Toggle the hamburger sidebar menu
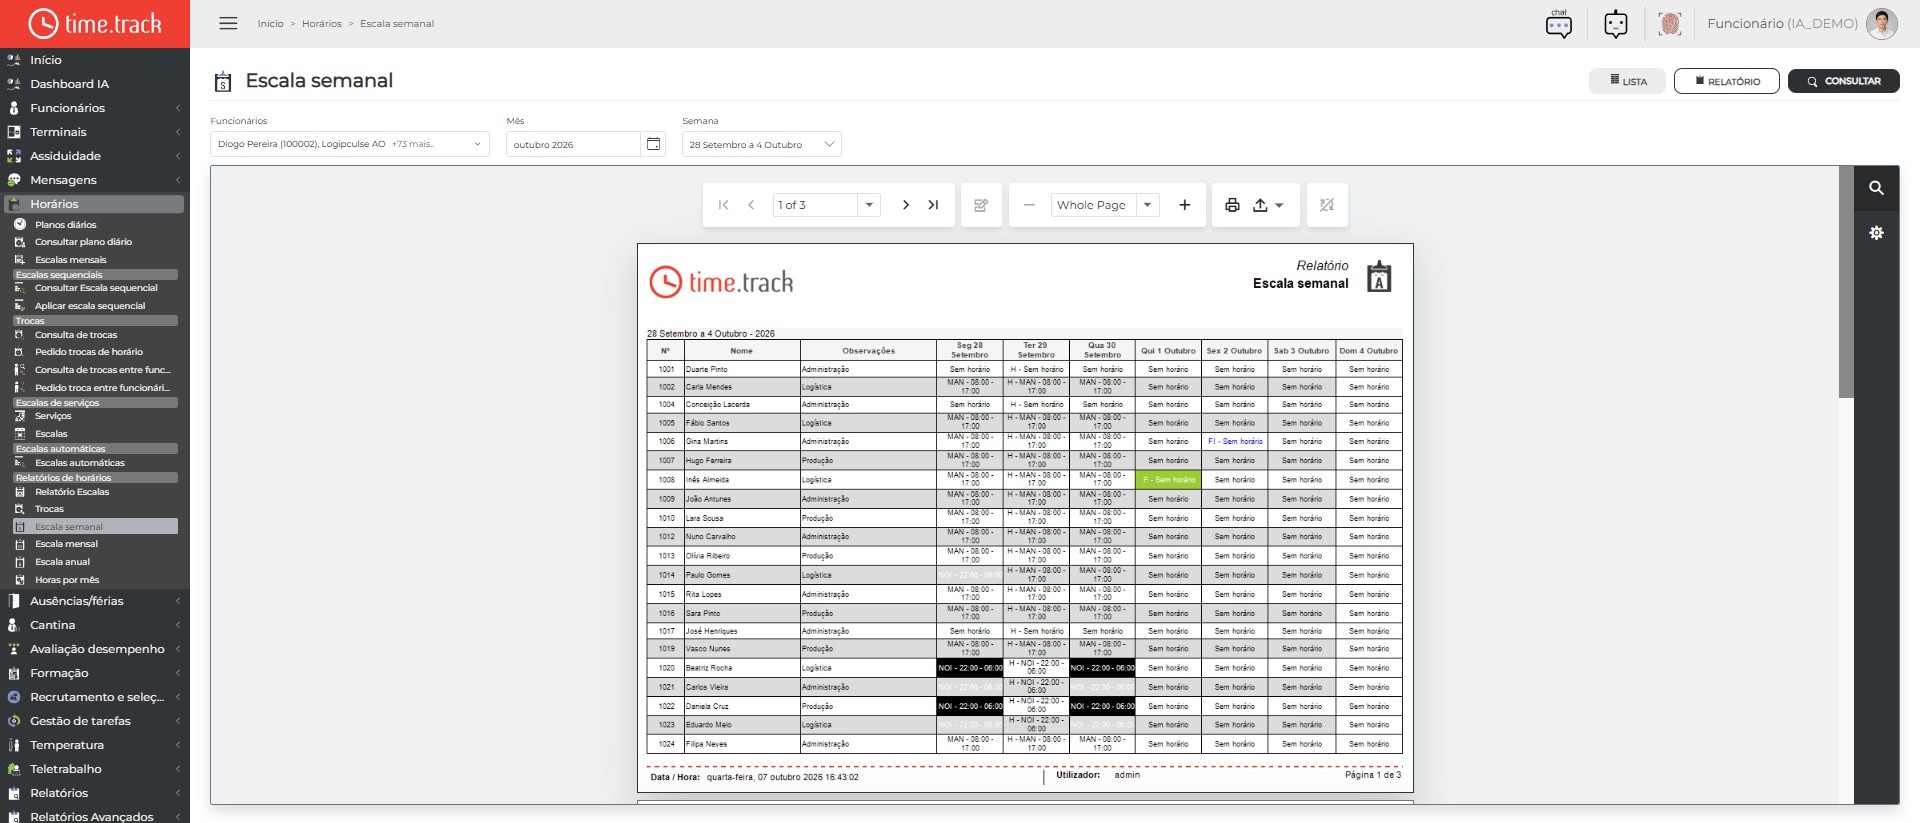This screenshot has height=823, width=1920. [x=228, y=23]
